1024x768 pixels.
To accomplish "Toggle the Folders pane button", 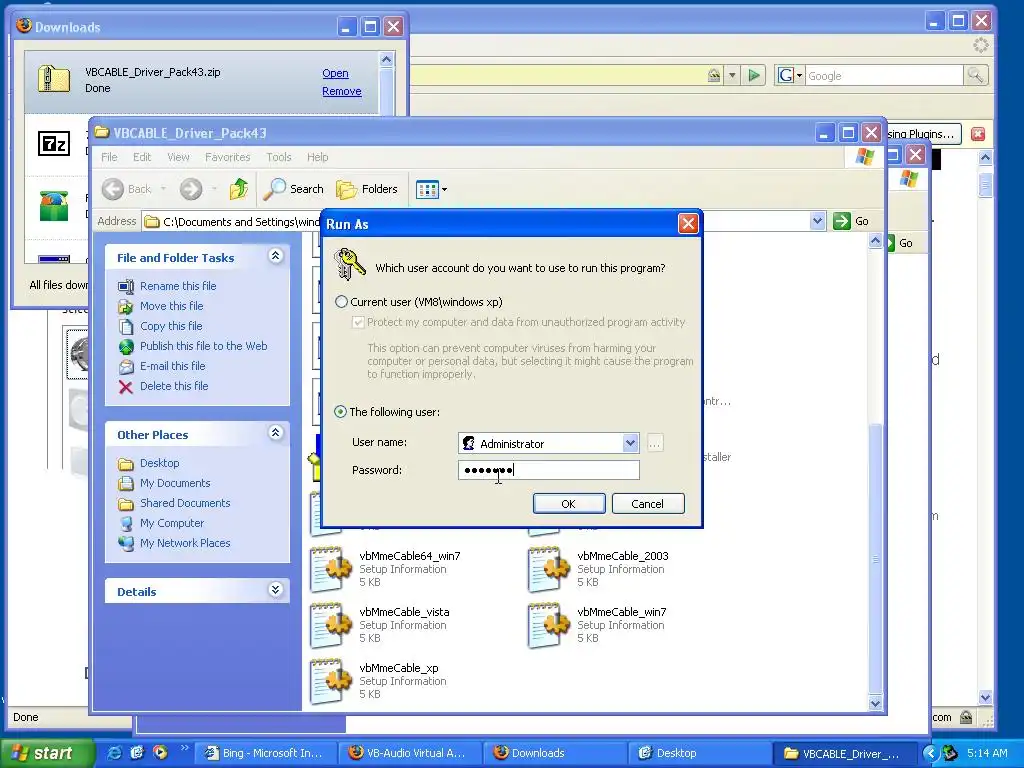I will click(367, 189).
